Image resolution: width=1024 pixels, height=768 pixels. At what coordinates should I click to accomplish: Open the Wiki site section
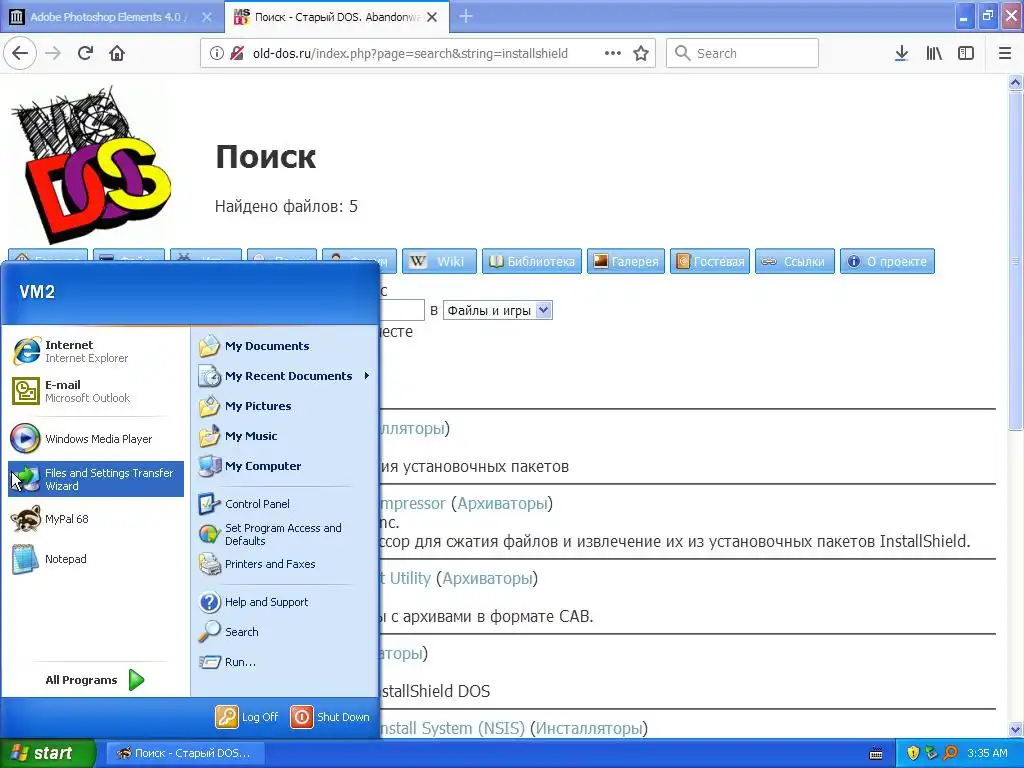439,261
